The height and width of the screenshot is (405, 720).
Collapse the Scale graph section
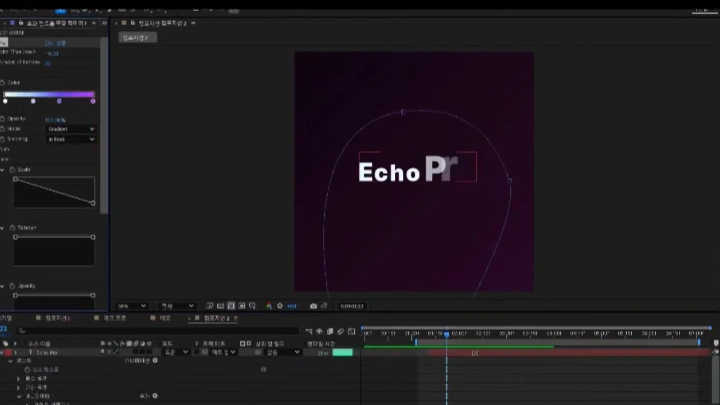(x=3, y=170)
